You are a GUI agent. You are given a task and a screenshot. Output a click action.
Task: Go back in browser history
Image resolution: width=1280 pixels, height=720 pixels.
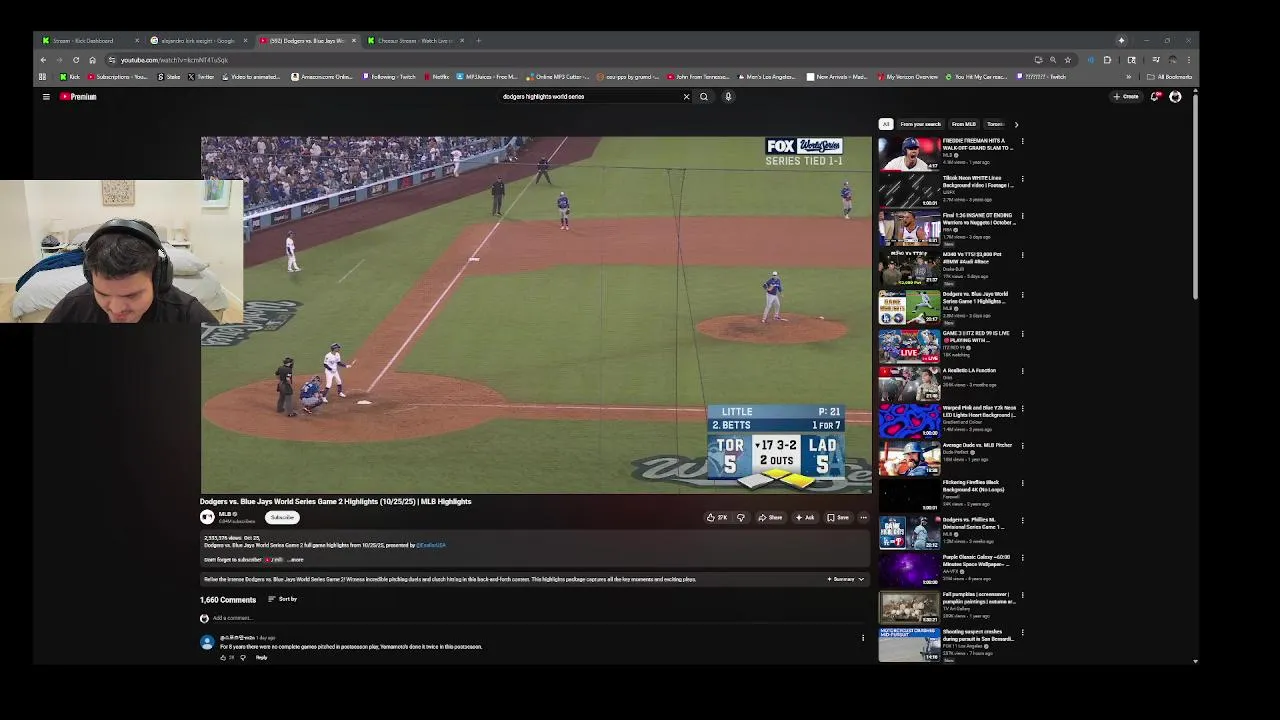point(43,60)
